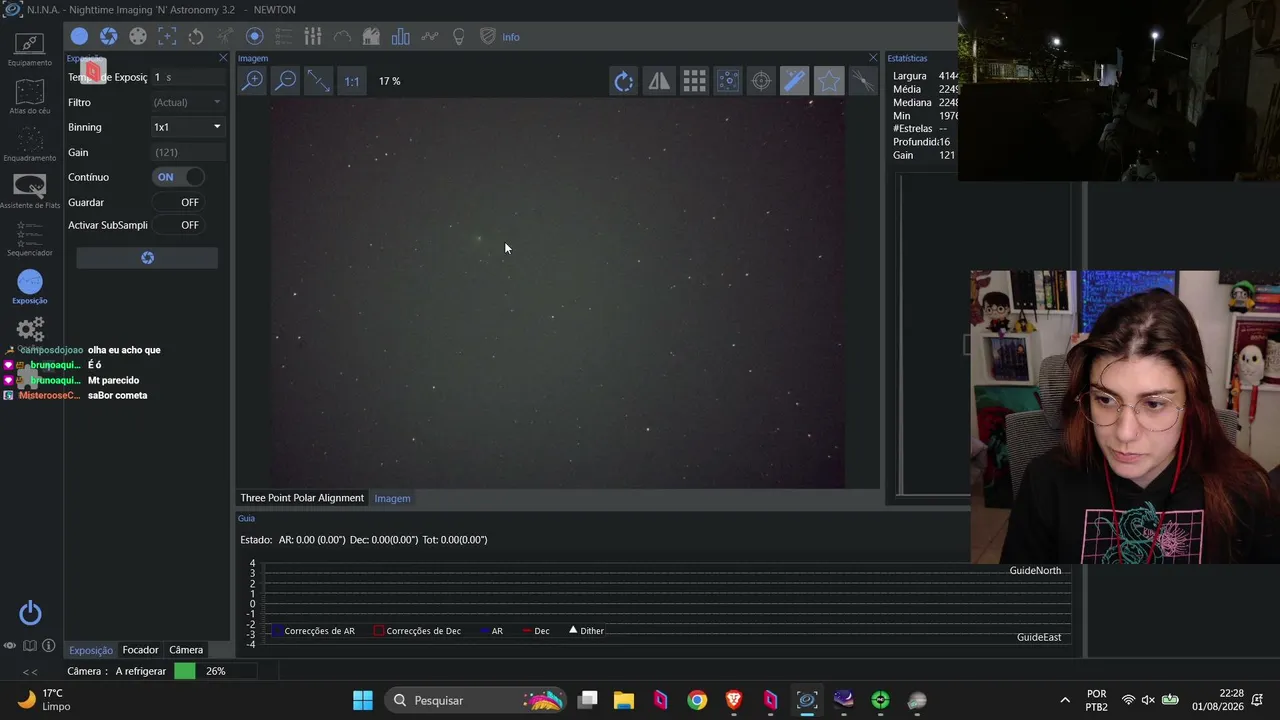This screenshot has width=1280, height=720.
Task: Click the capture button under the switches
Action: 147,258
